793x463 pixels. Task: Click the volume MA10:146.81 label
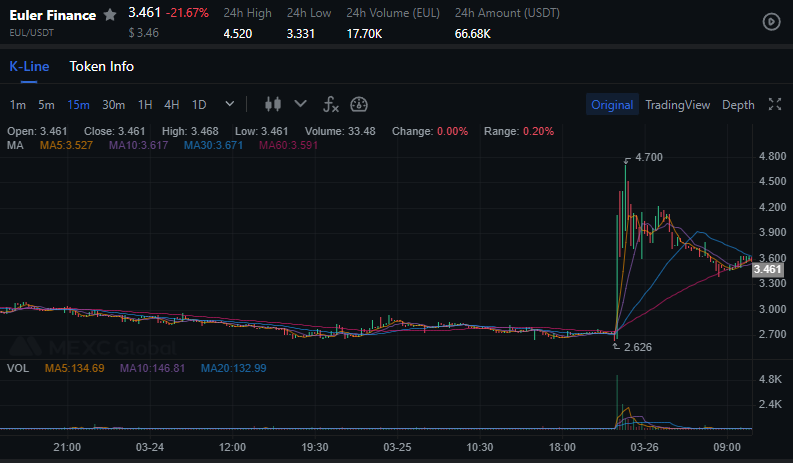coord(152,368)
